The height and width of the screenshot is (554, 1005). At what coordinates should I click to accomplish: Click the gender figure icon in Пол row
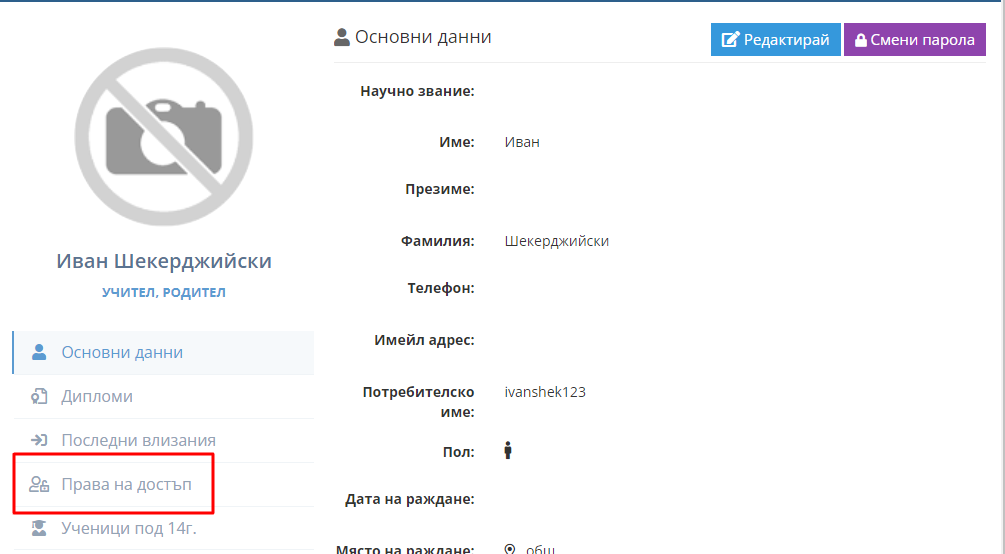508,451
